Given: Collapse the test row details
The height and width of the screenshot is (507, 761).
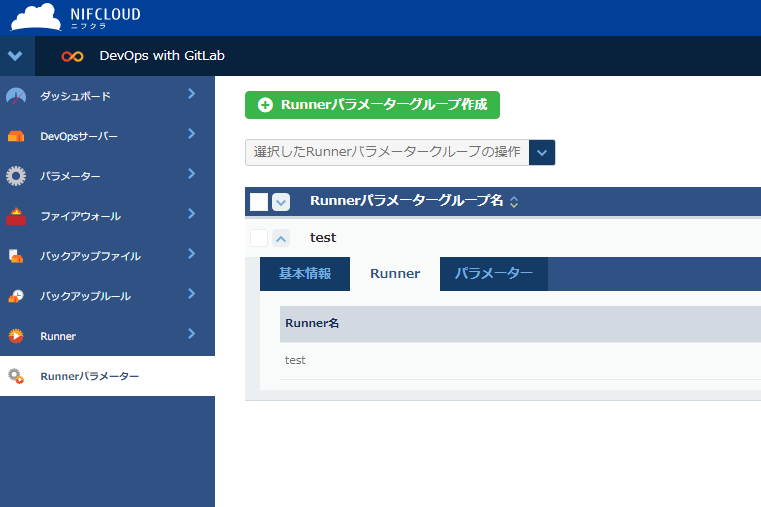Looking at the screenshot, I should coord(281,238).
